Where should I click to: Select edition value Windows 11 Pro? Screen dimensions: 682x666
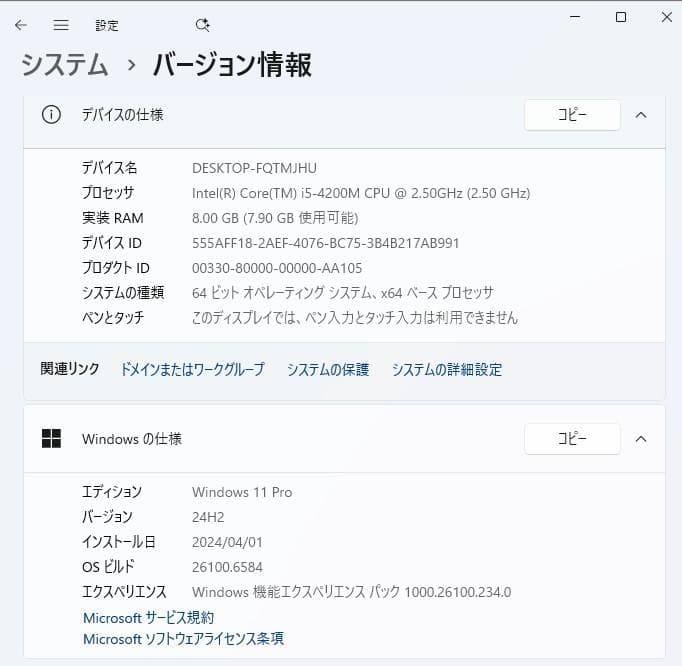click(x=242, y=492)
